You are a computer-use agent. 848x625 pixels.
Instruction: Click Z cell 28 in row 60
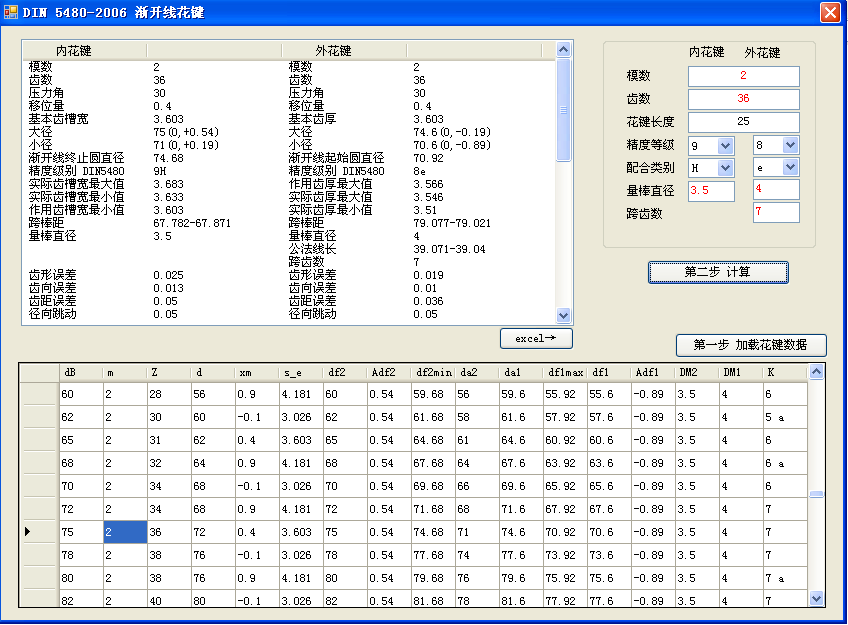coord(169,394)
